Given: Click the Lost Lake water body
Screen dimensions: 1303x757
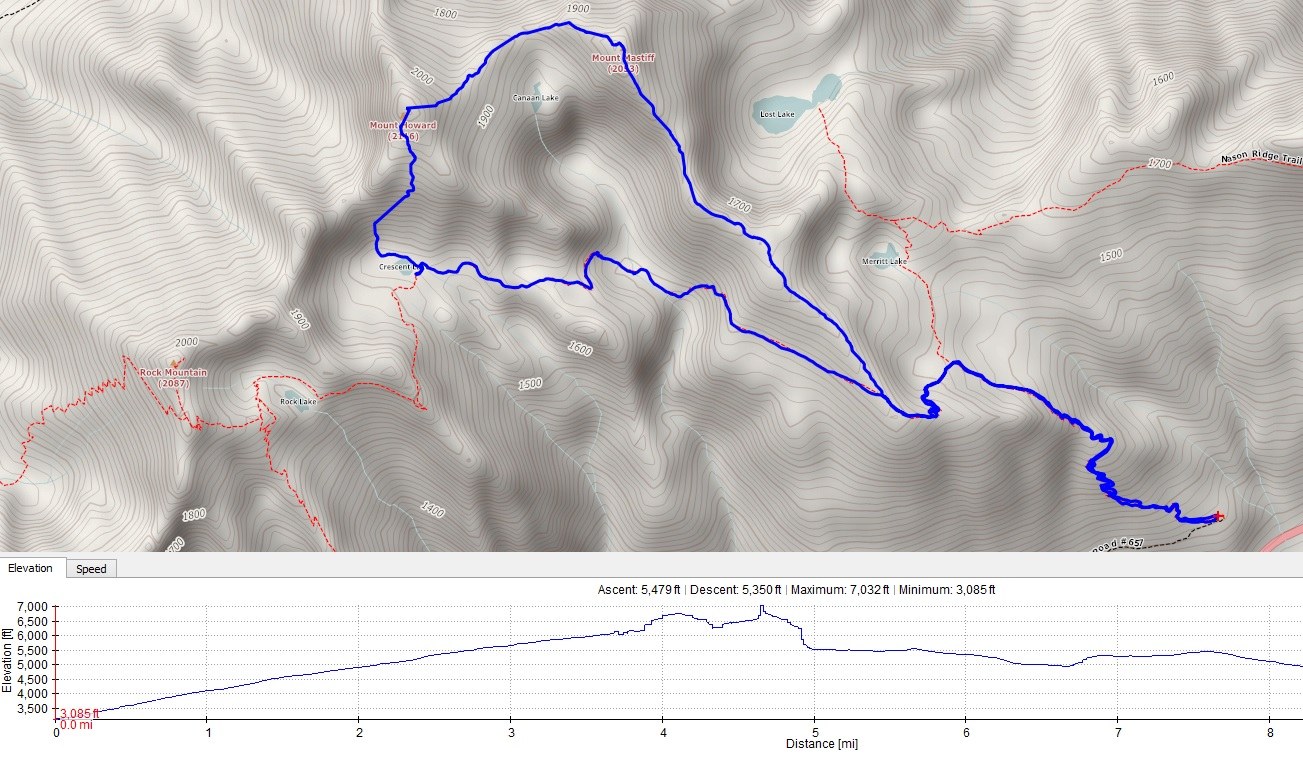Looking at the screenshot, I should point(783,104).
